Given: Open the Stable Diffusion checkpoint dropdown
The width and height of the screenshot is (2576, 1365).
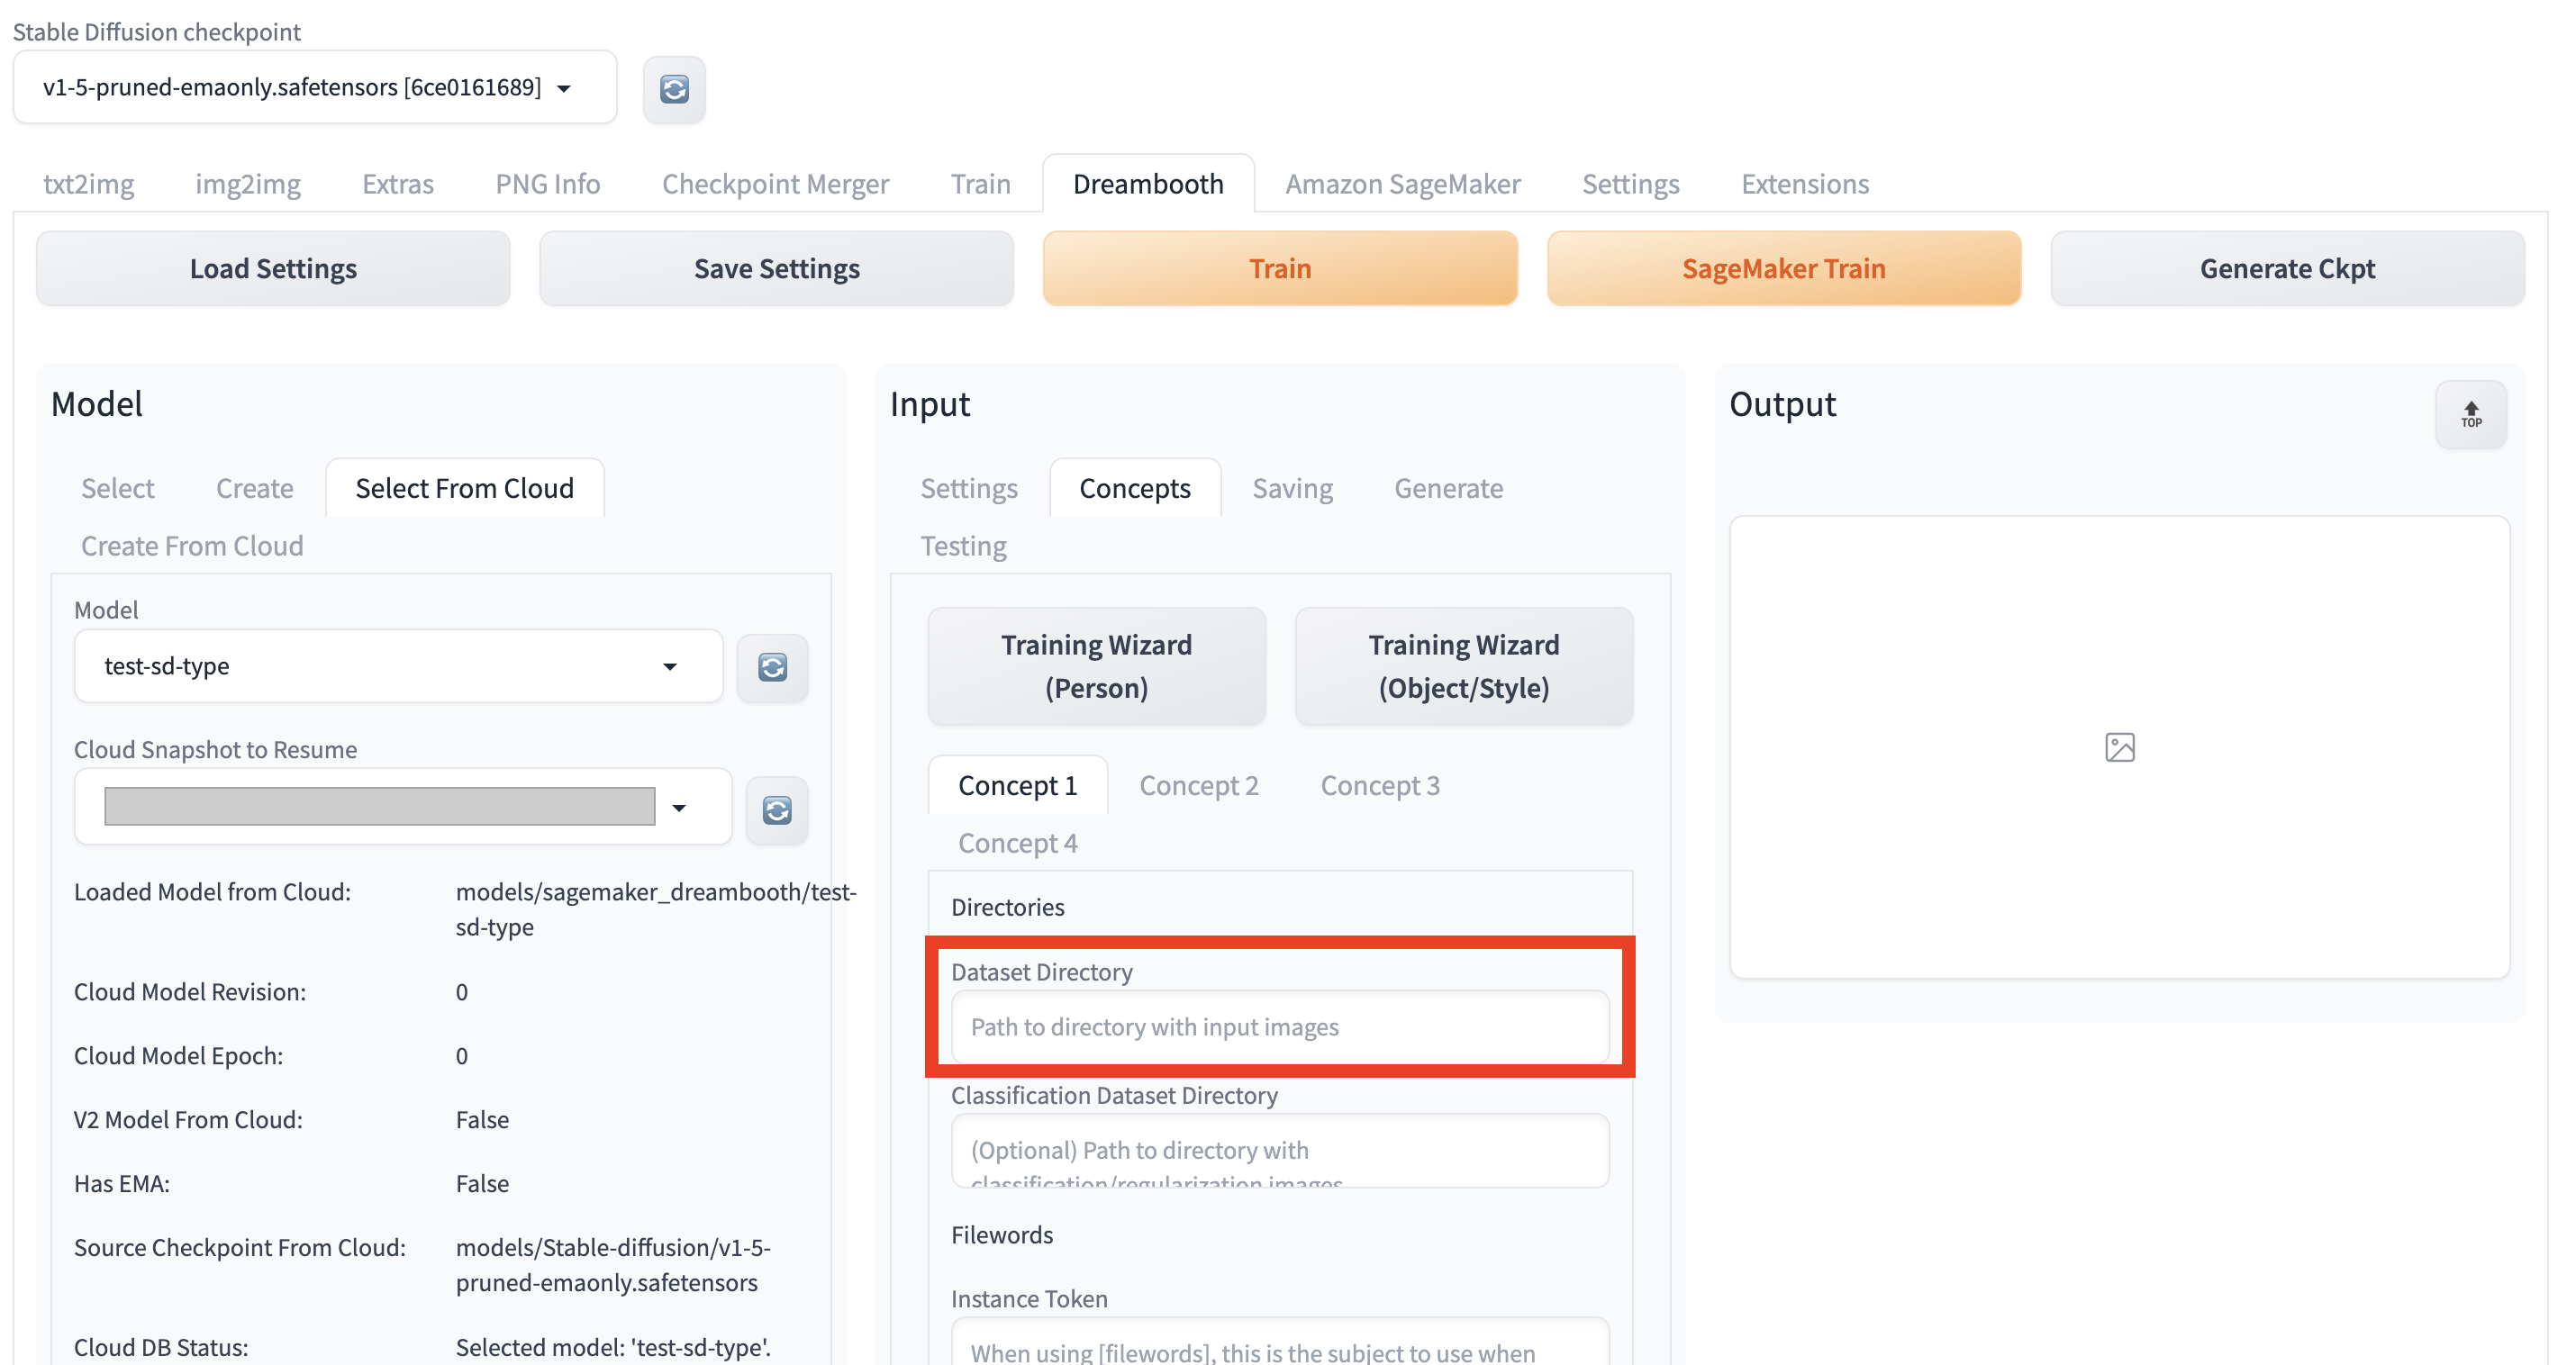Looking at the screenshot, I should click(313, 88).
